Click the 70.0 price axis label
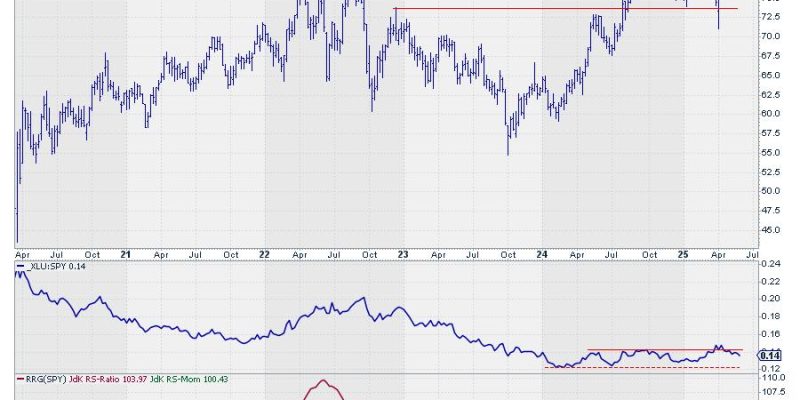 pyautogui.click(x=770, y=36)
